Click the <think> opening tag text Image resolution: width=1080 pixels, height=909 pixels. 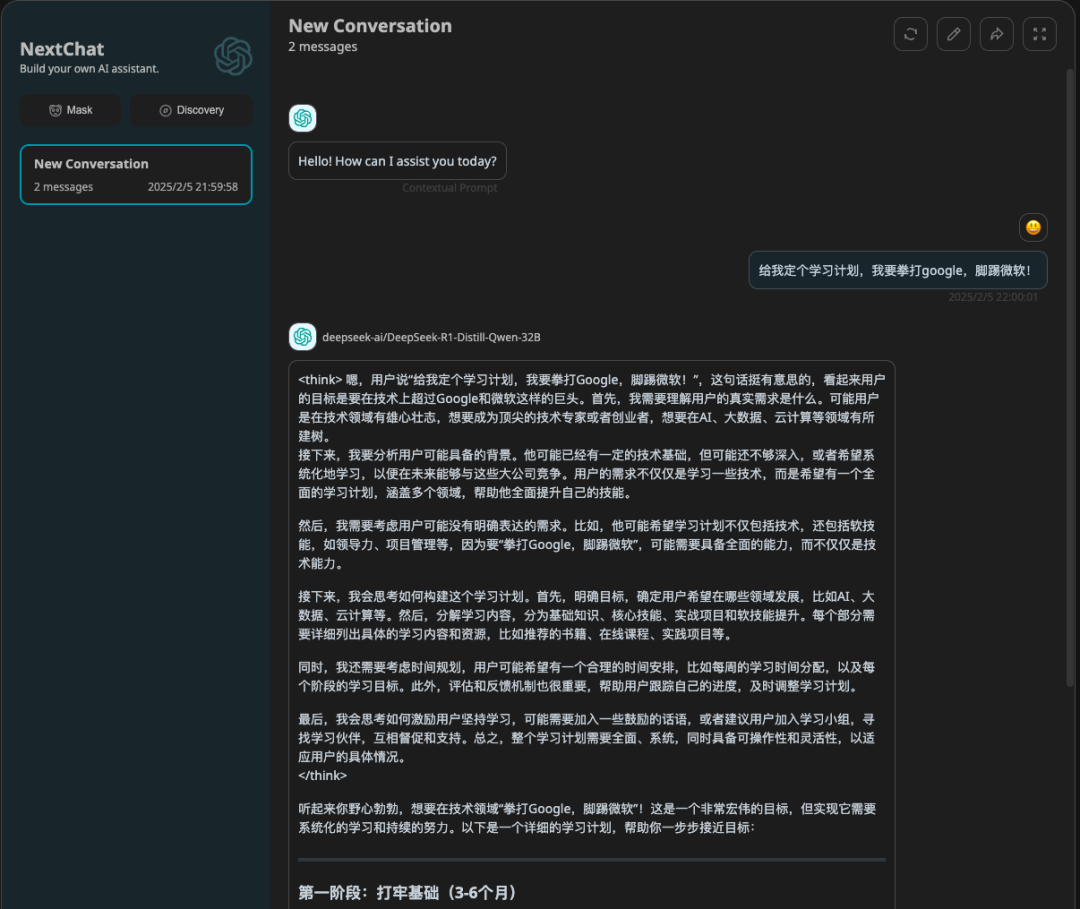320,380
